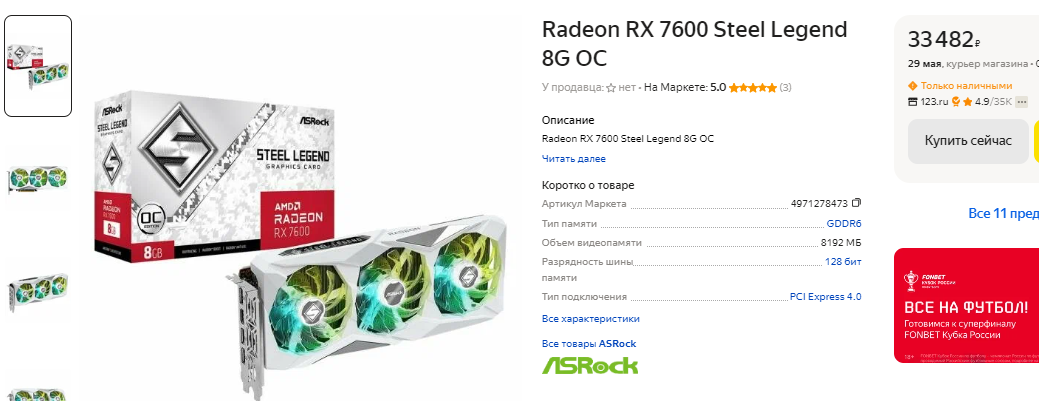The width and height of the screenshot is (1039, 401).
Task: Select the second thumbnail with front fan view
Action: tap(38, 178)
